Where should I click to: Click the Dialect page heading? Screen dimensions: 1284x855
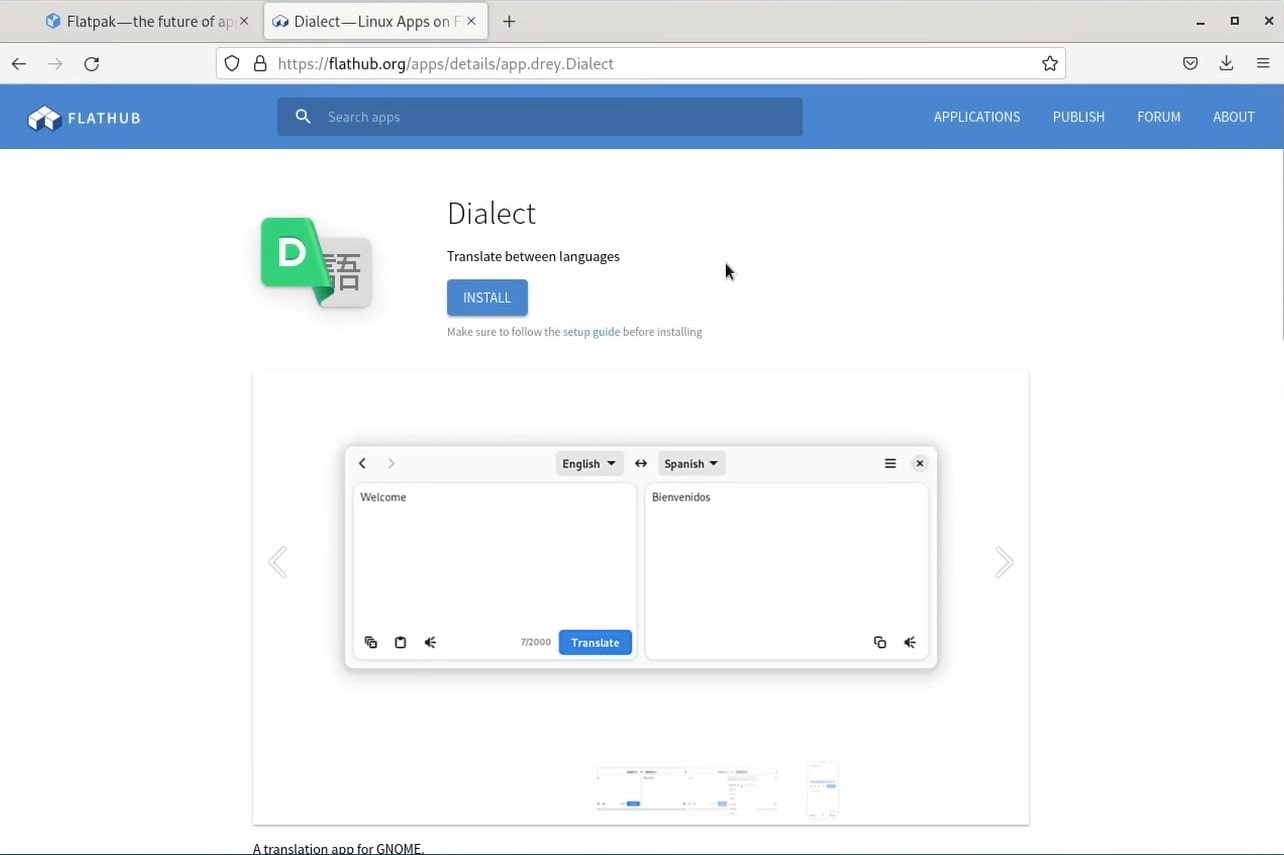point(491,213)
